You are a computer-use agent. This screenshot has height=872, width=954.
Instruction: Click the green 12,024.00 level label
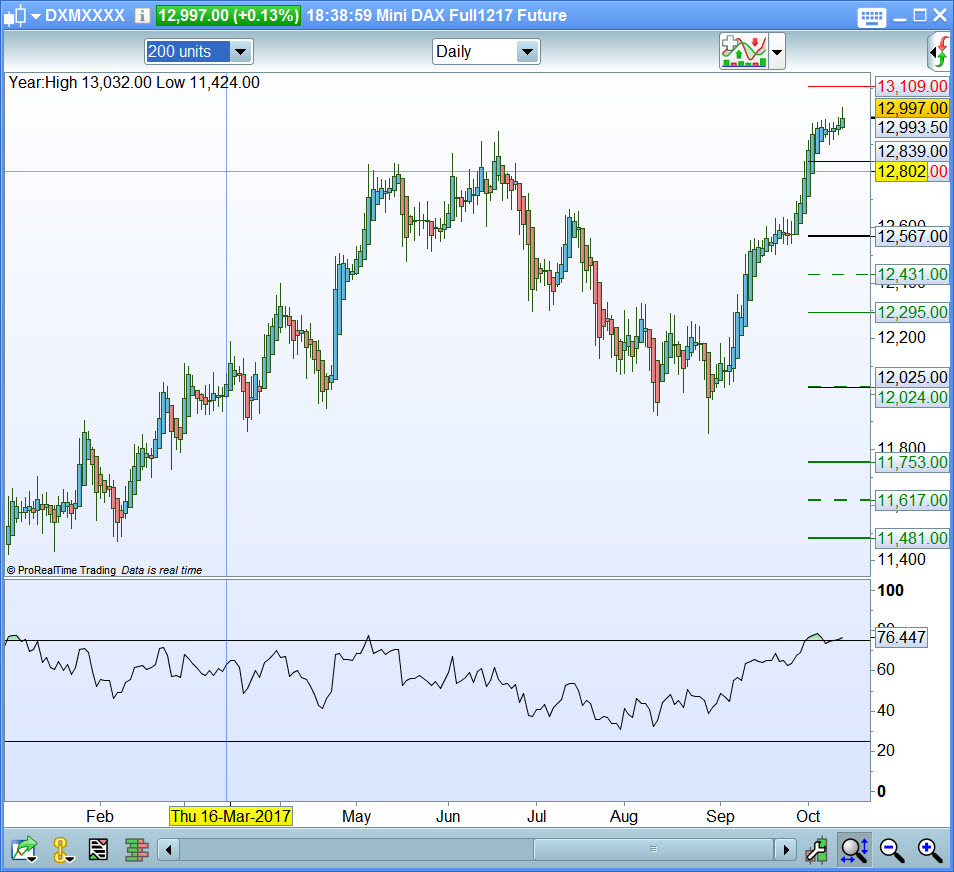[x=912, y=397]
